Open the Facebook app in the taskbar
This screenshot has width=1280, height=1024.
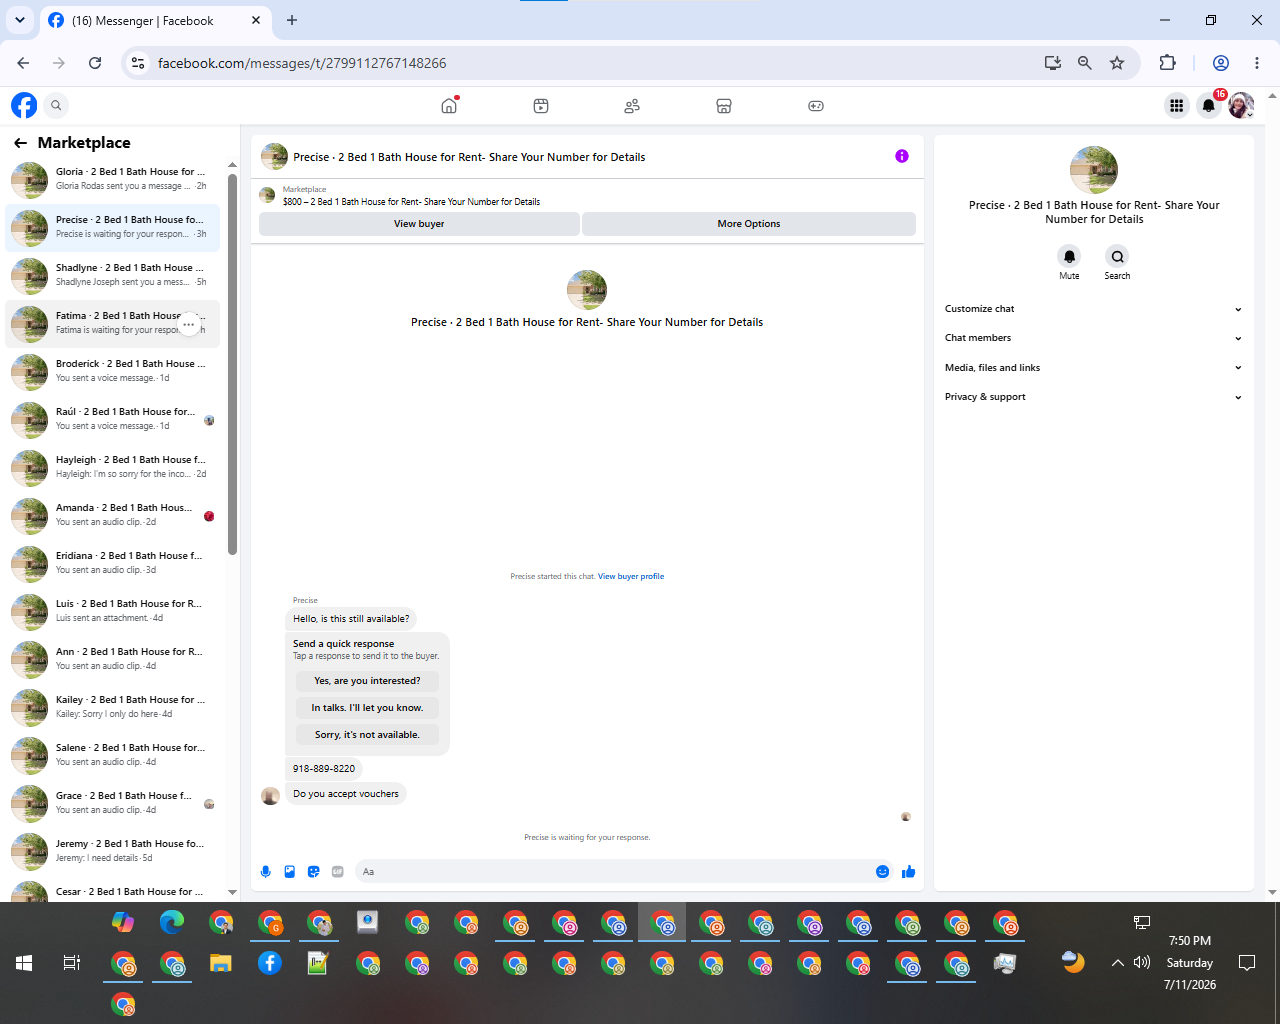(x=270, y=963)
